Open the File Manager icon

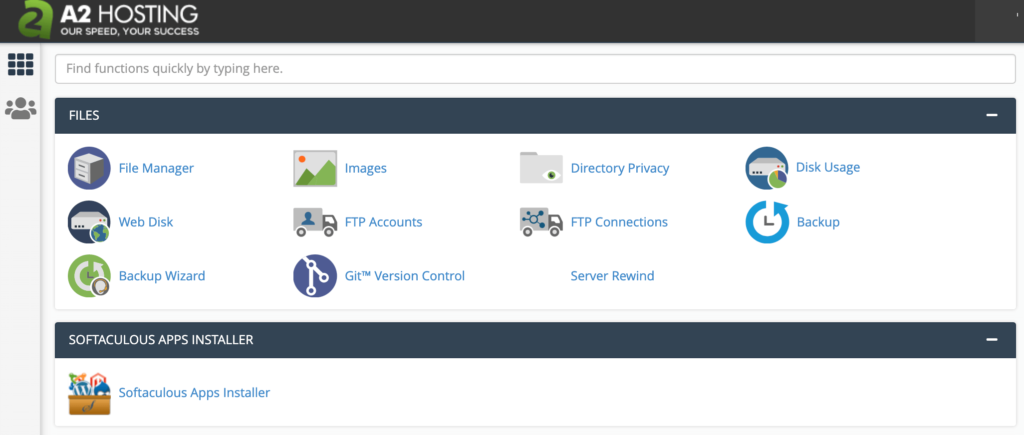click(x=89, y=168)
